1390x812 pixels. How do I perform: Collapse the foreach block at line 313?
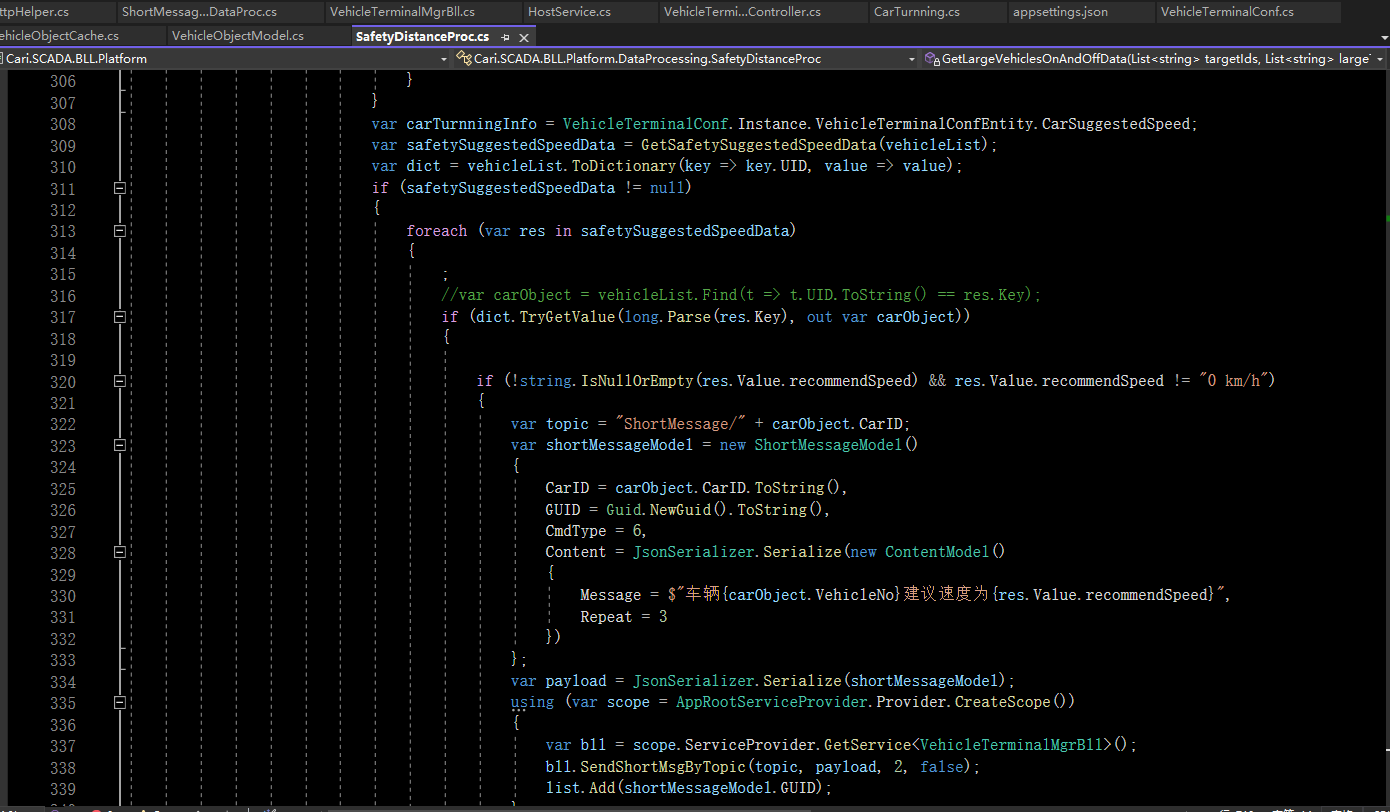120,231
